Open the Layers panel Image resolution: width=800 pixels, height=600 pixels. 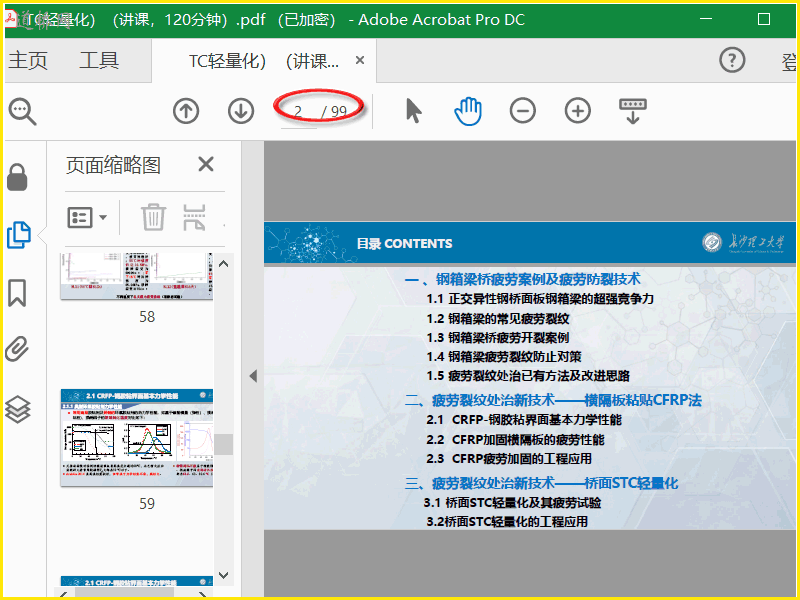point(18,410)
